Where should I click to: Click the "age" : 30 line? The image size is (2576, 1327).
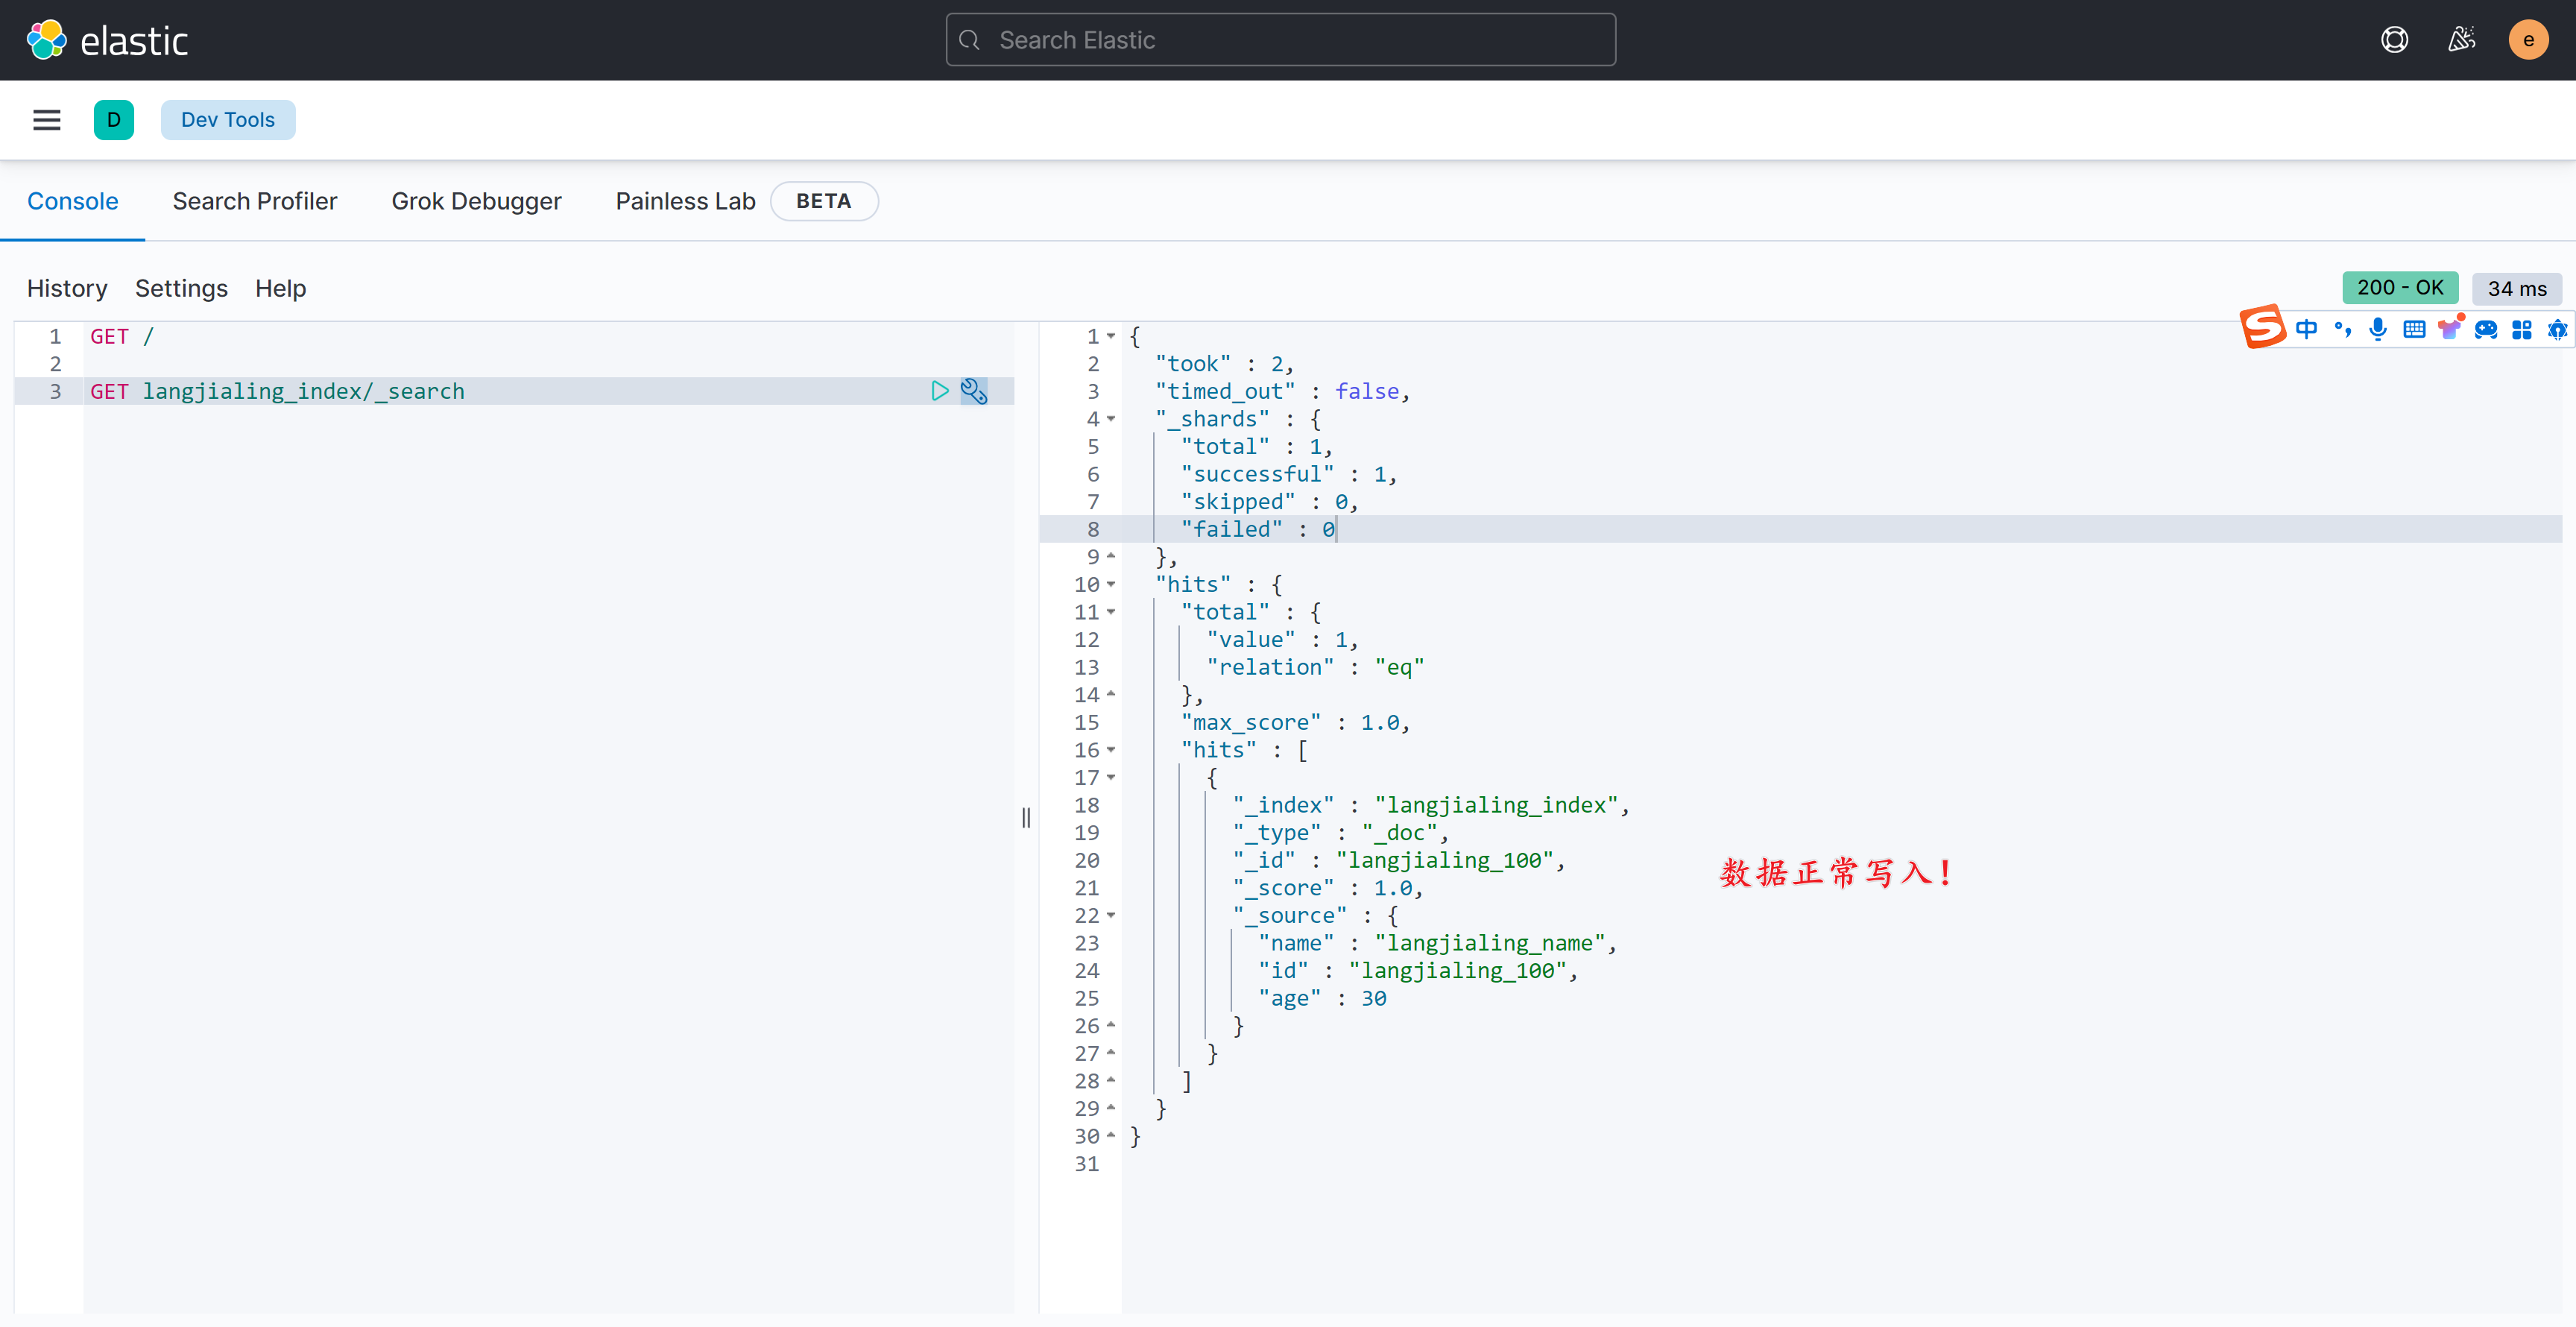point(1322,998)
